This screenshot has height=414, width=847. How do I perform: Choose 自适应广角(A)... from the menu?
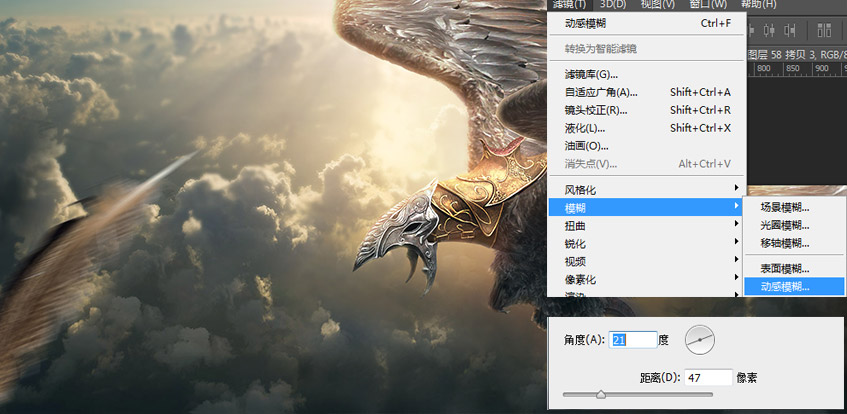click(647, 92)
